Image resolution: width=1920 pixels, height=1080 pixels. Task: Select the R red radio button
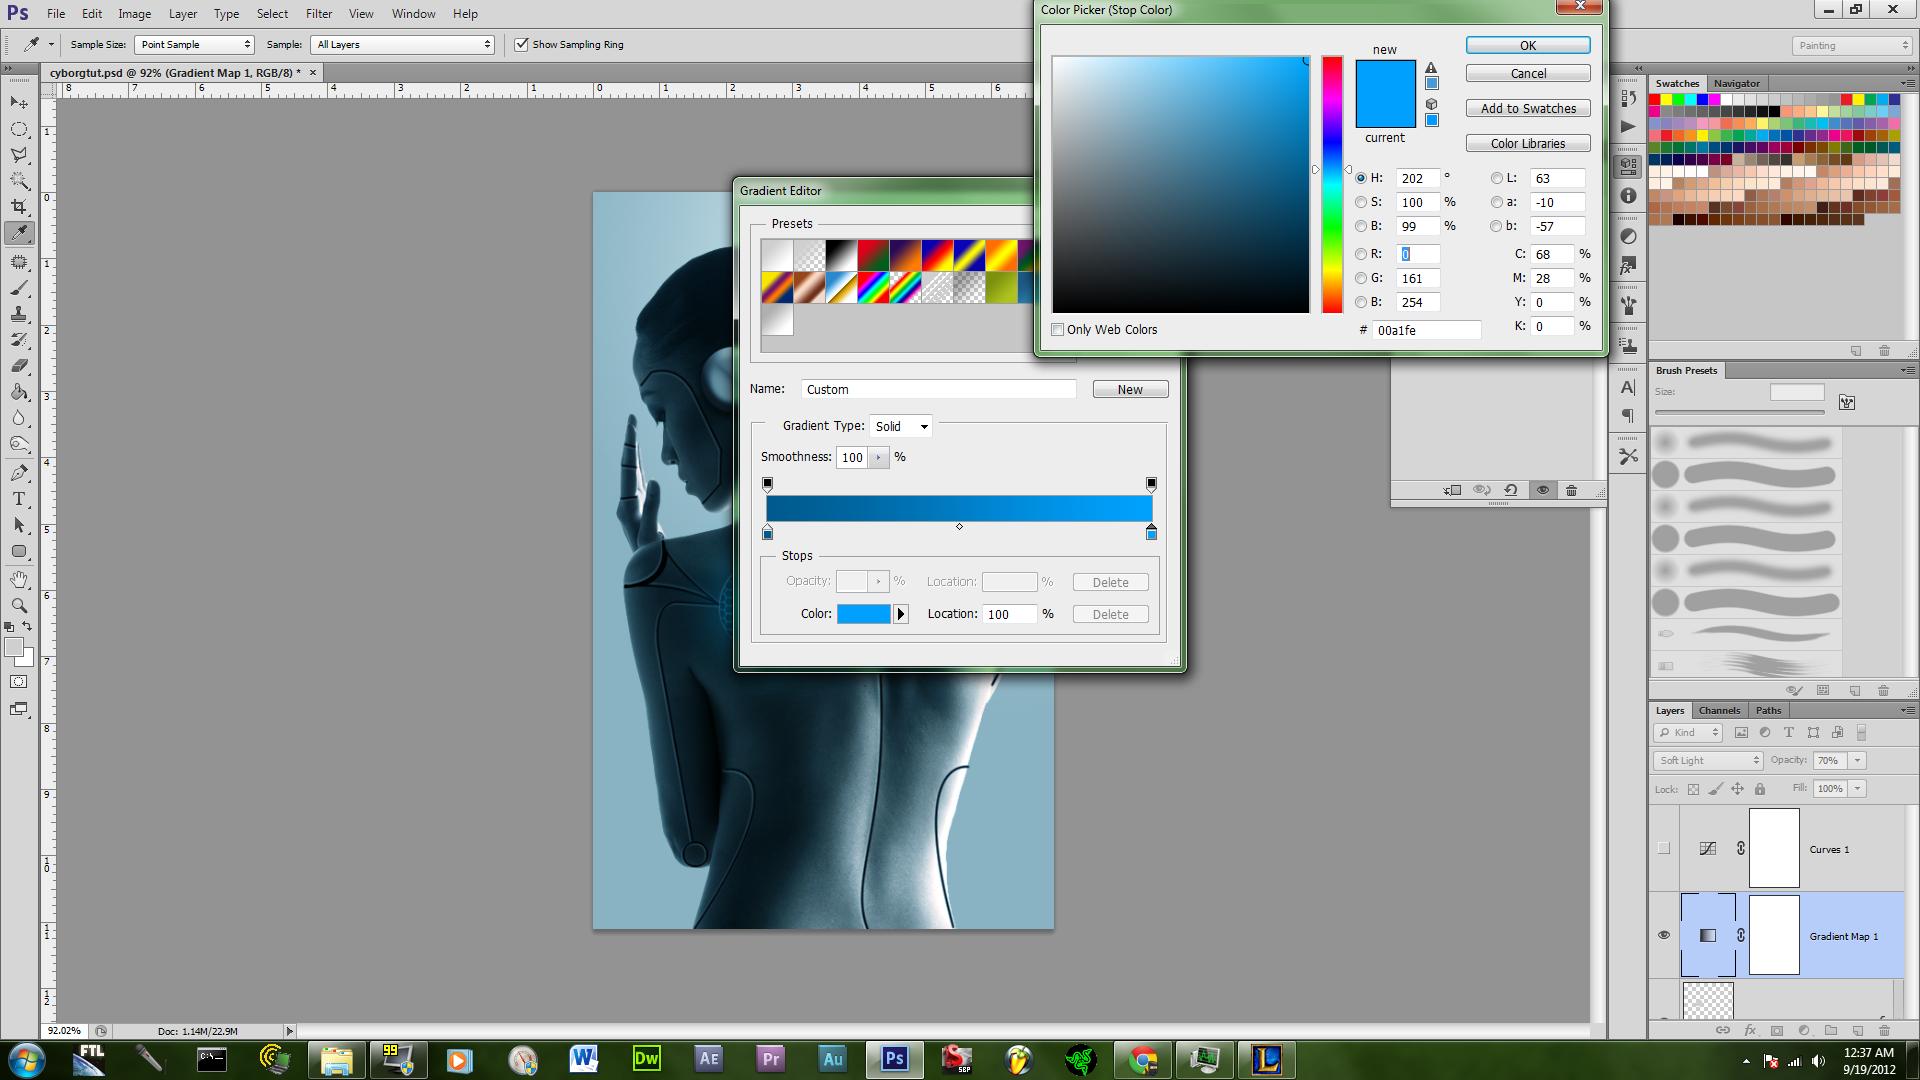click(x=1361, y=254)
